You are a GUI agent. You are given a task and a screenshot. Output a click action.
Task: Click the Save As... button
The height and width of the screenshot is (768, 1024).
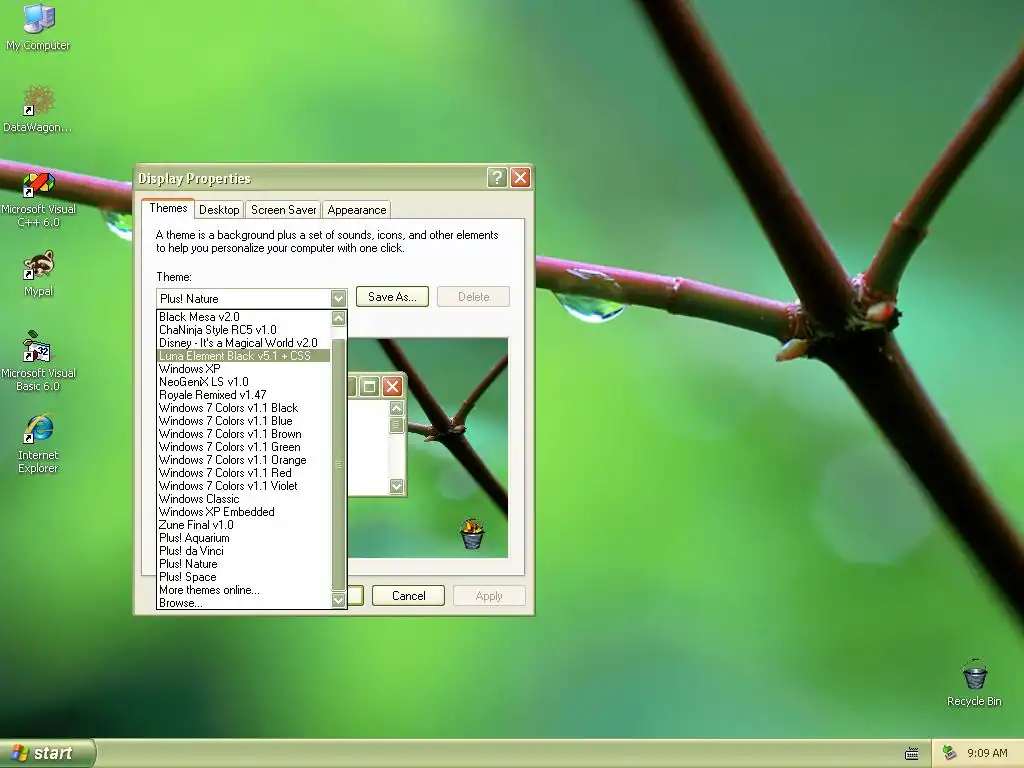[x=392, y=296]
